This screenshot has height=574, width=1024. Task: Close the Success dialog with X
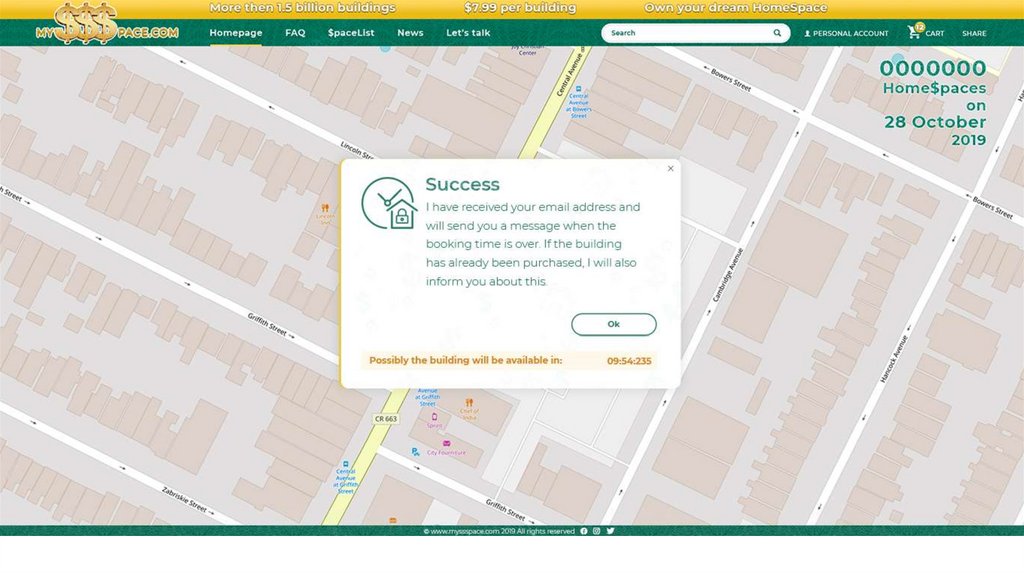[670, 169]
